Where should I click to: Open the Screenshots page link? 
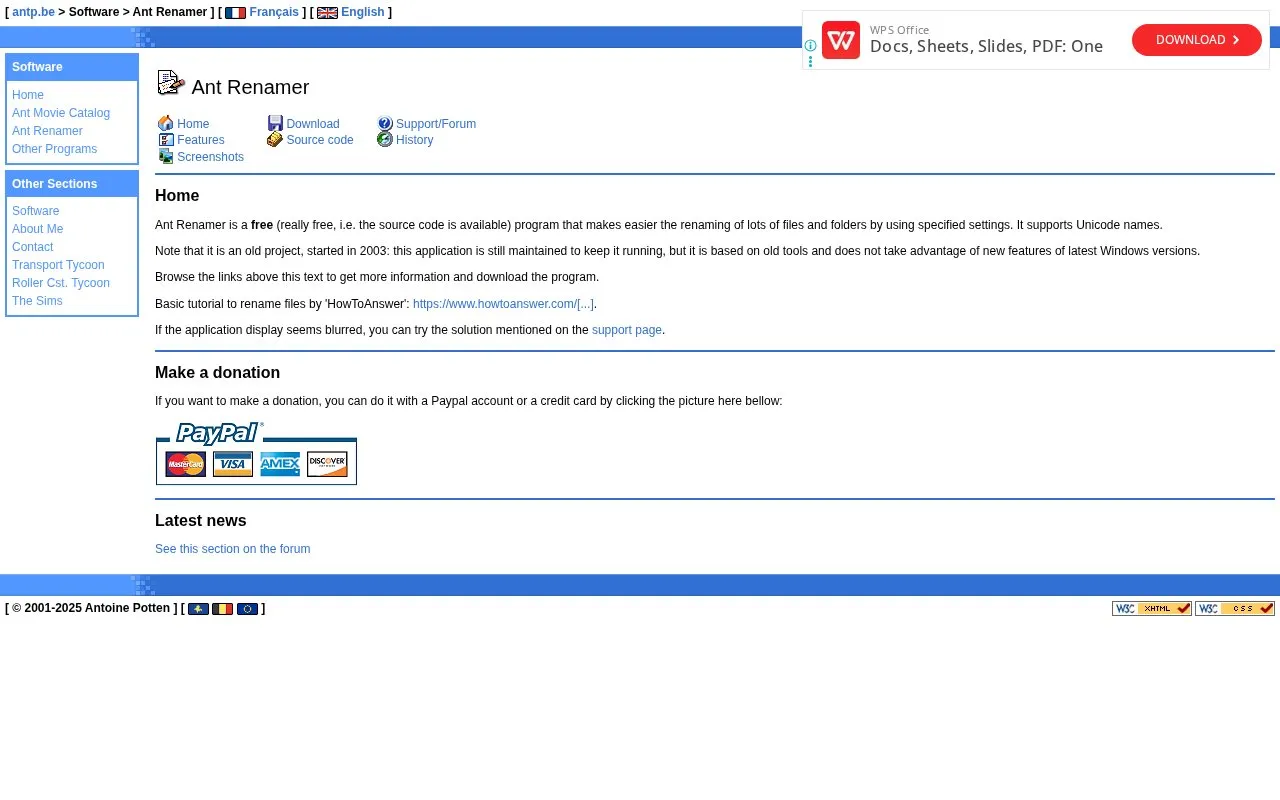pyautogui.click(x=210, y=157)
